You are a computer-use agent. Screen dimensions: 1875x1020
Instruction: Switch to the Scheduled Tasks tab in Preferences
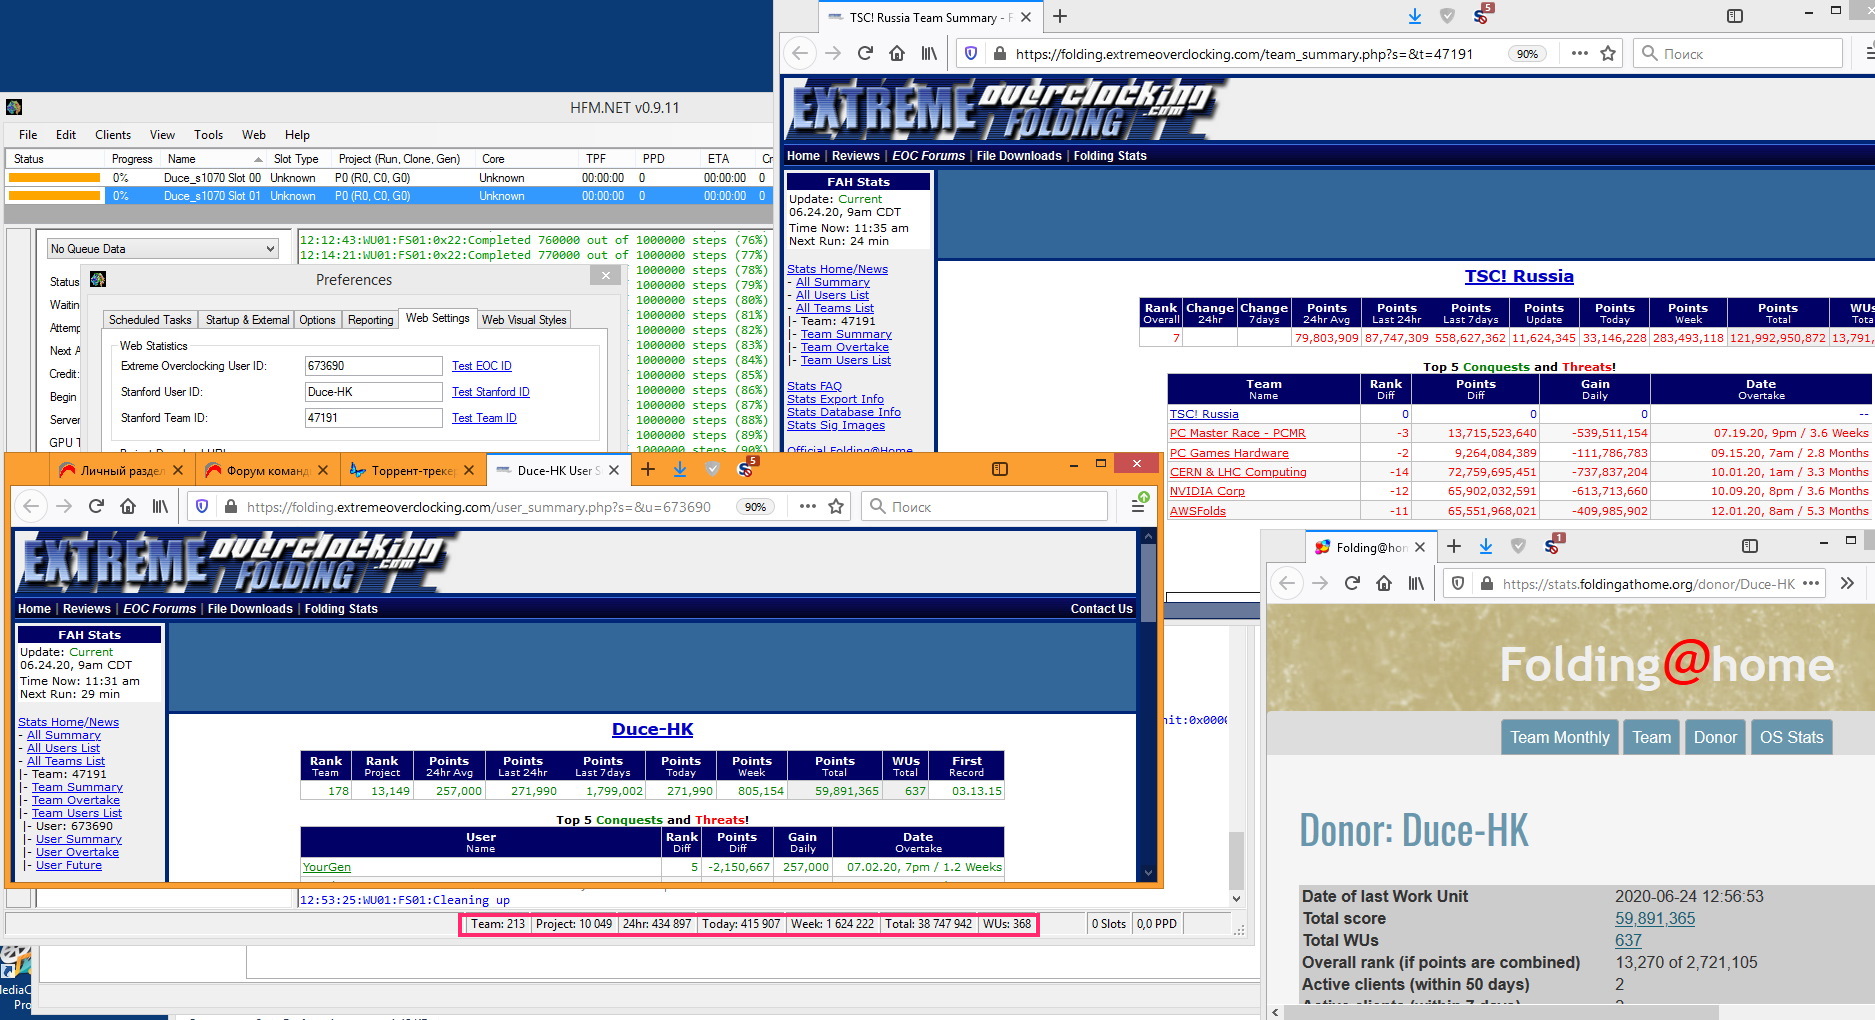coord(150,320)
